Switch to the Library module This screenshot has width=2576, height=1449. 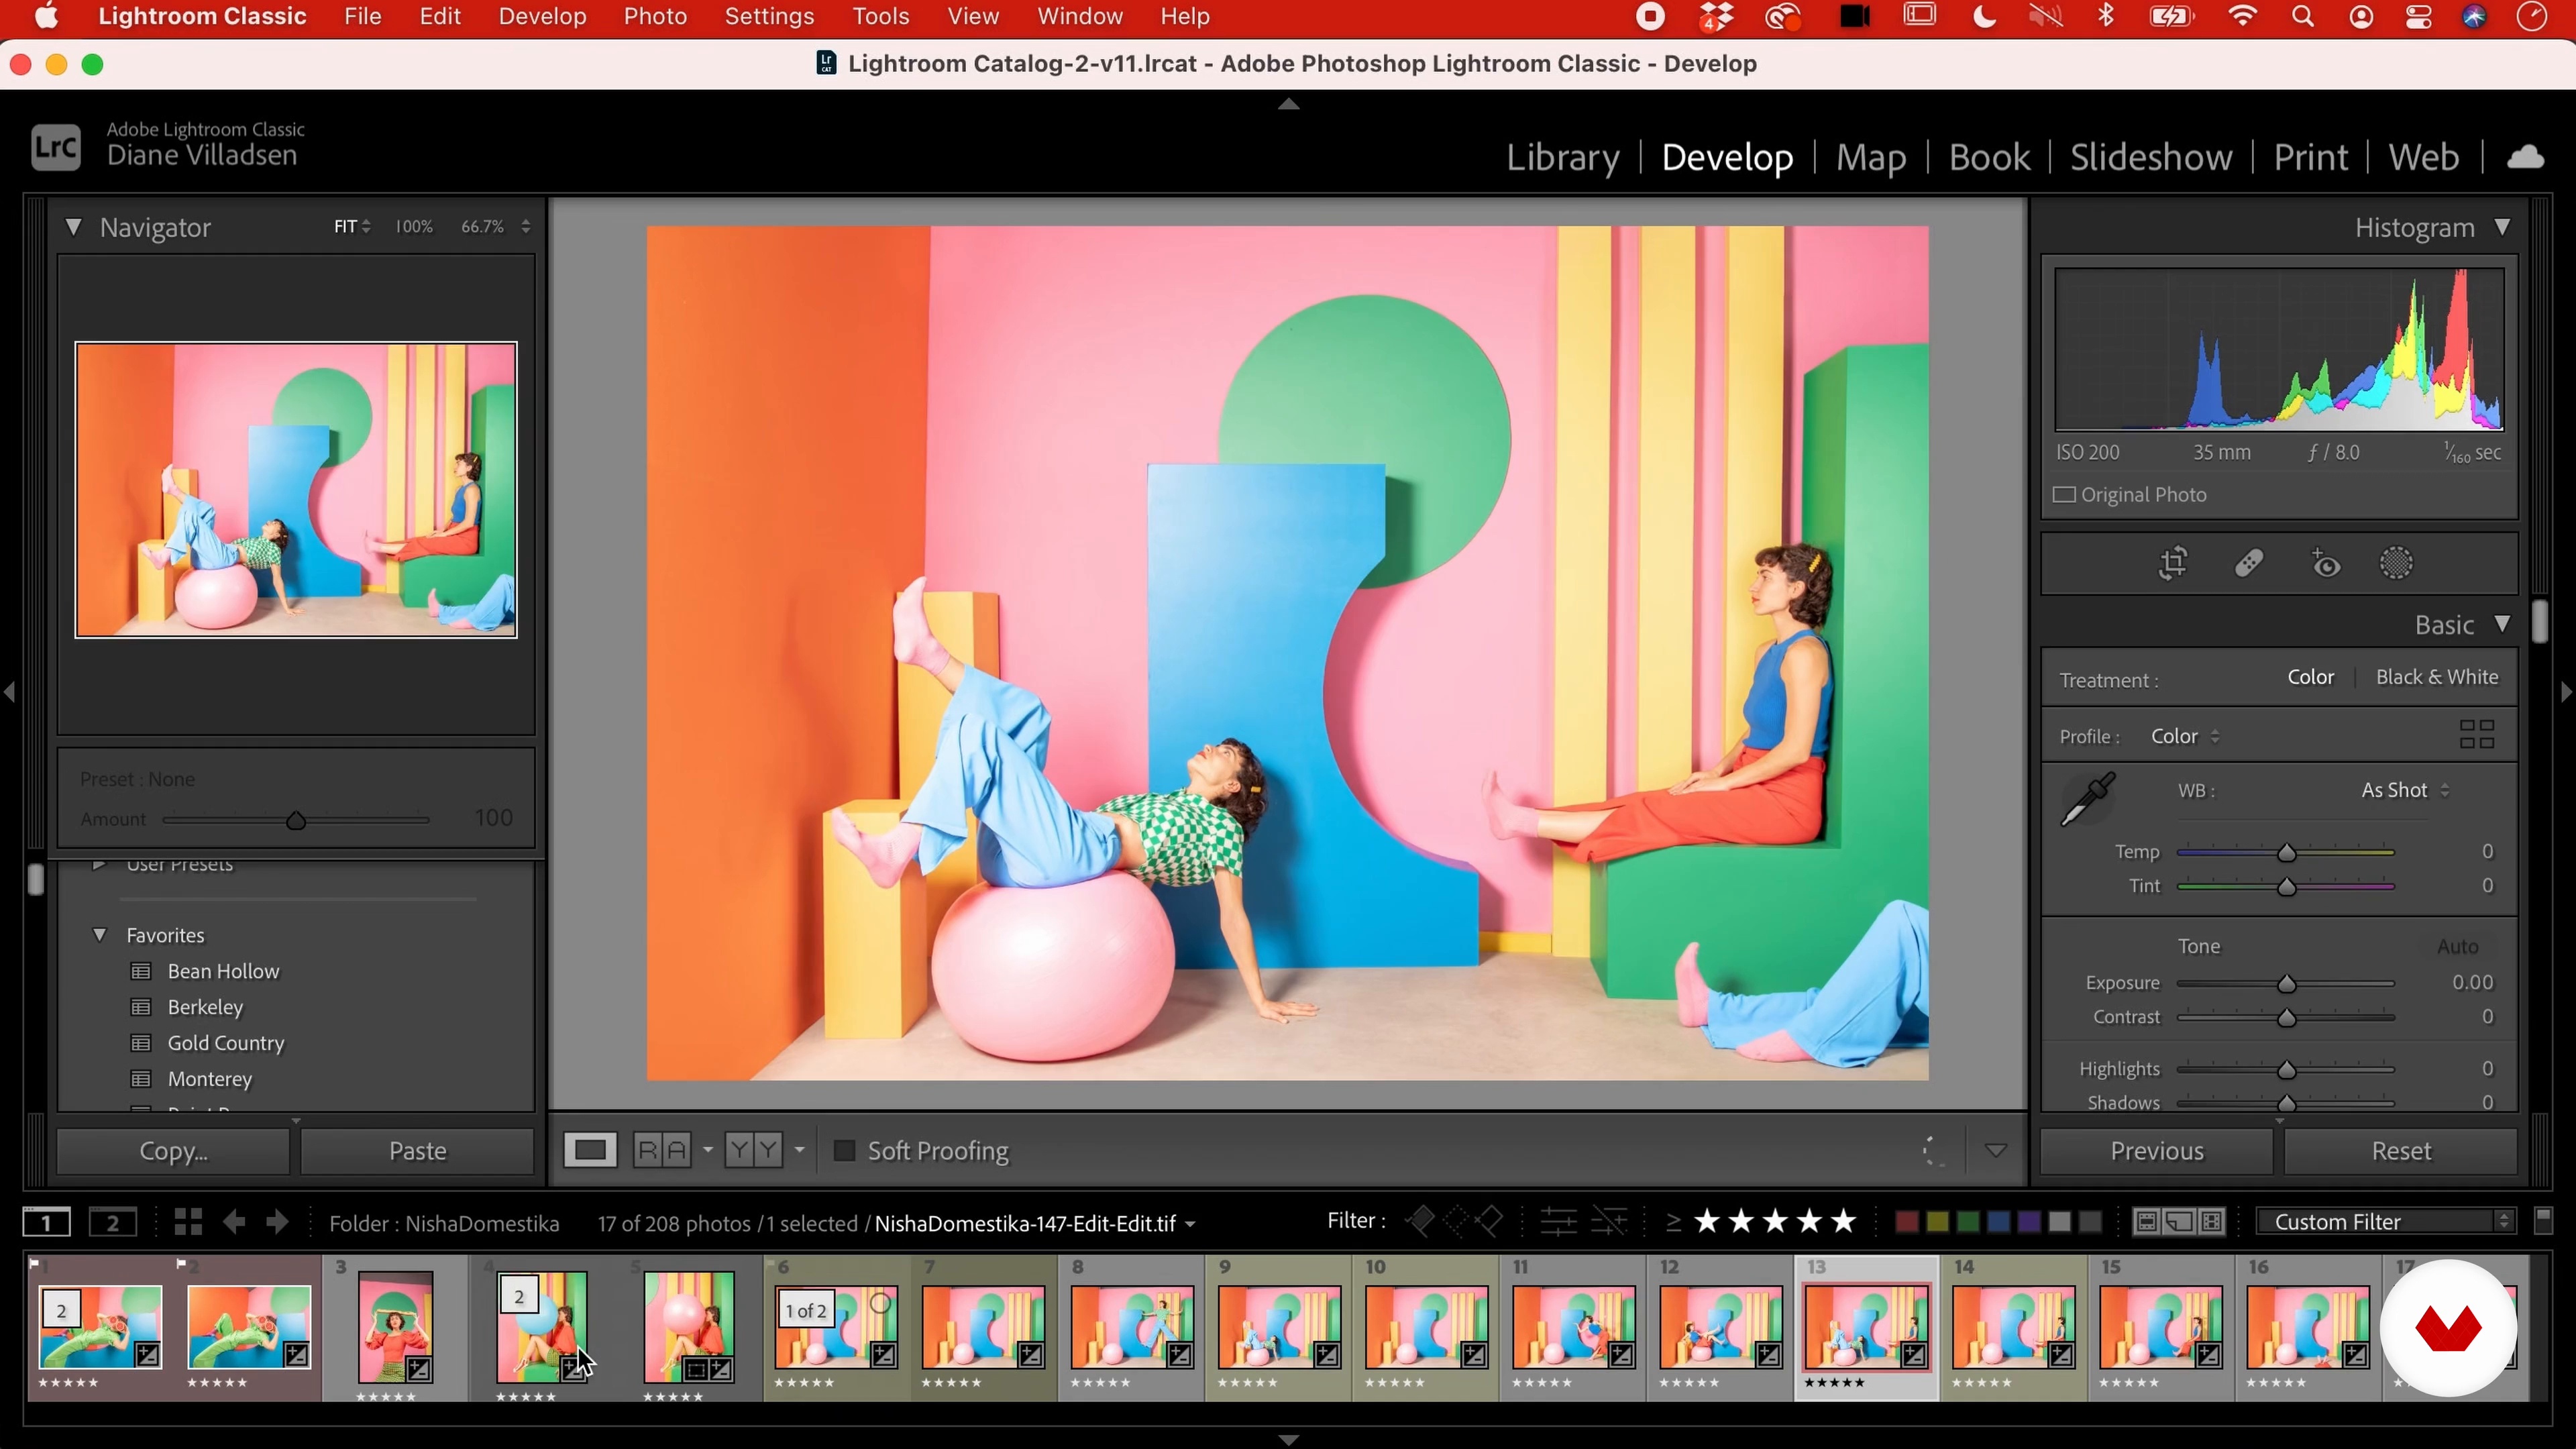click(x=1562, y=157)
